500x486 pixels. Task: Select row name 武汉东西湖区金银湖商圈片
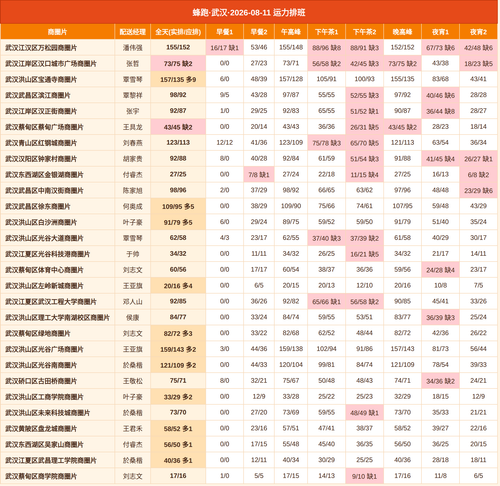point(44,175)
